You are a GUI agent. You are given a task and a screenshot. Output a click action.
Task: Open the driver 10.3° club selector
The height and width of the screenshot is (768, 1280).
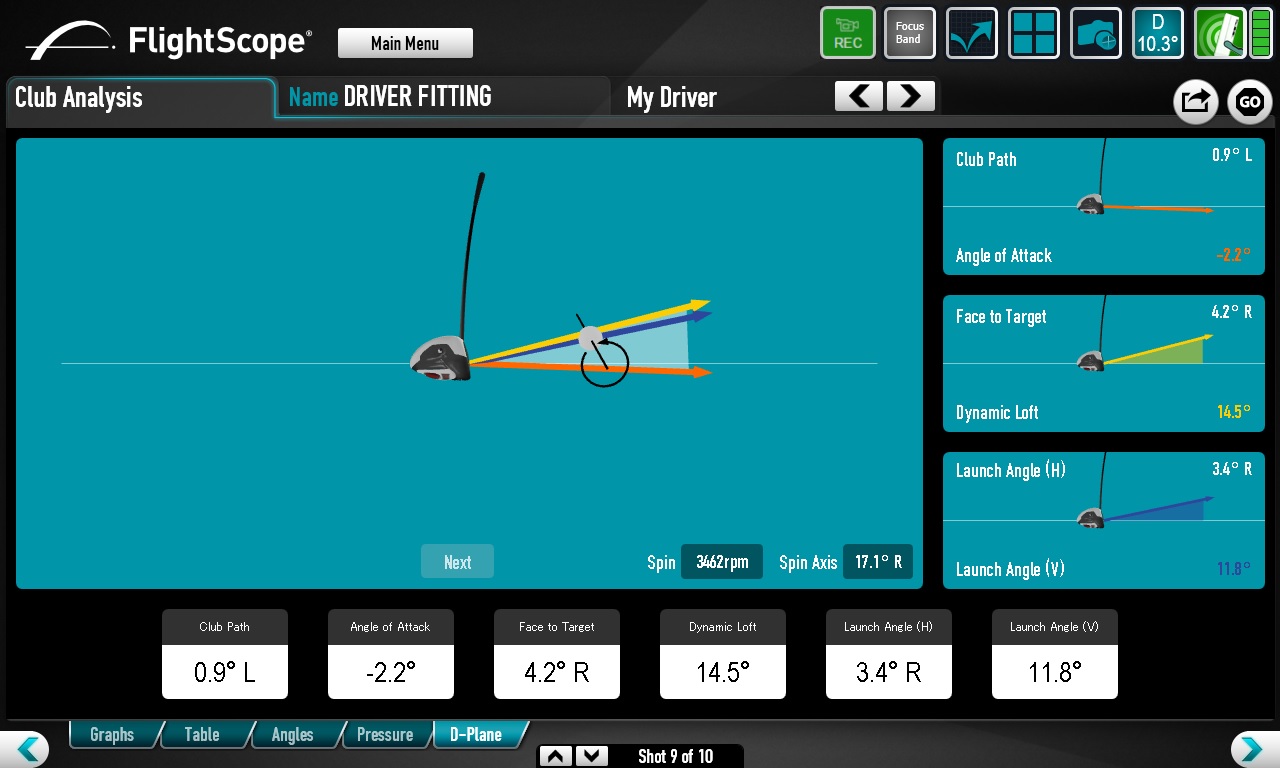(1157, 33)
